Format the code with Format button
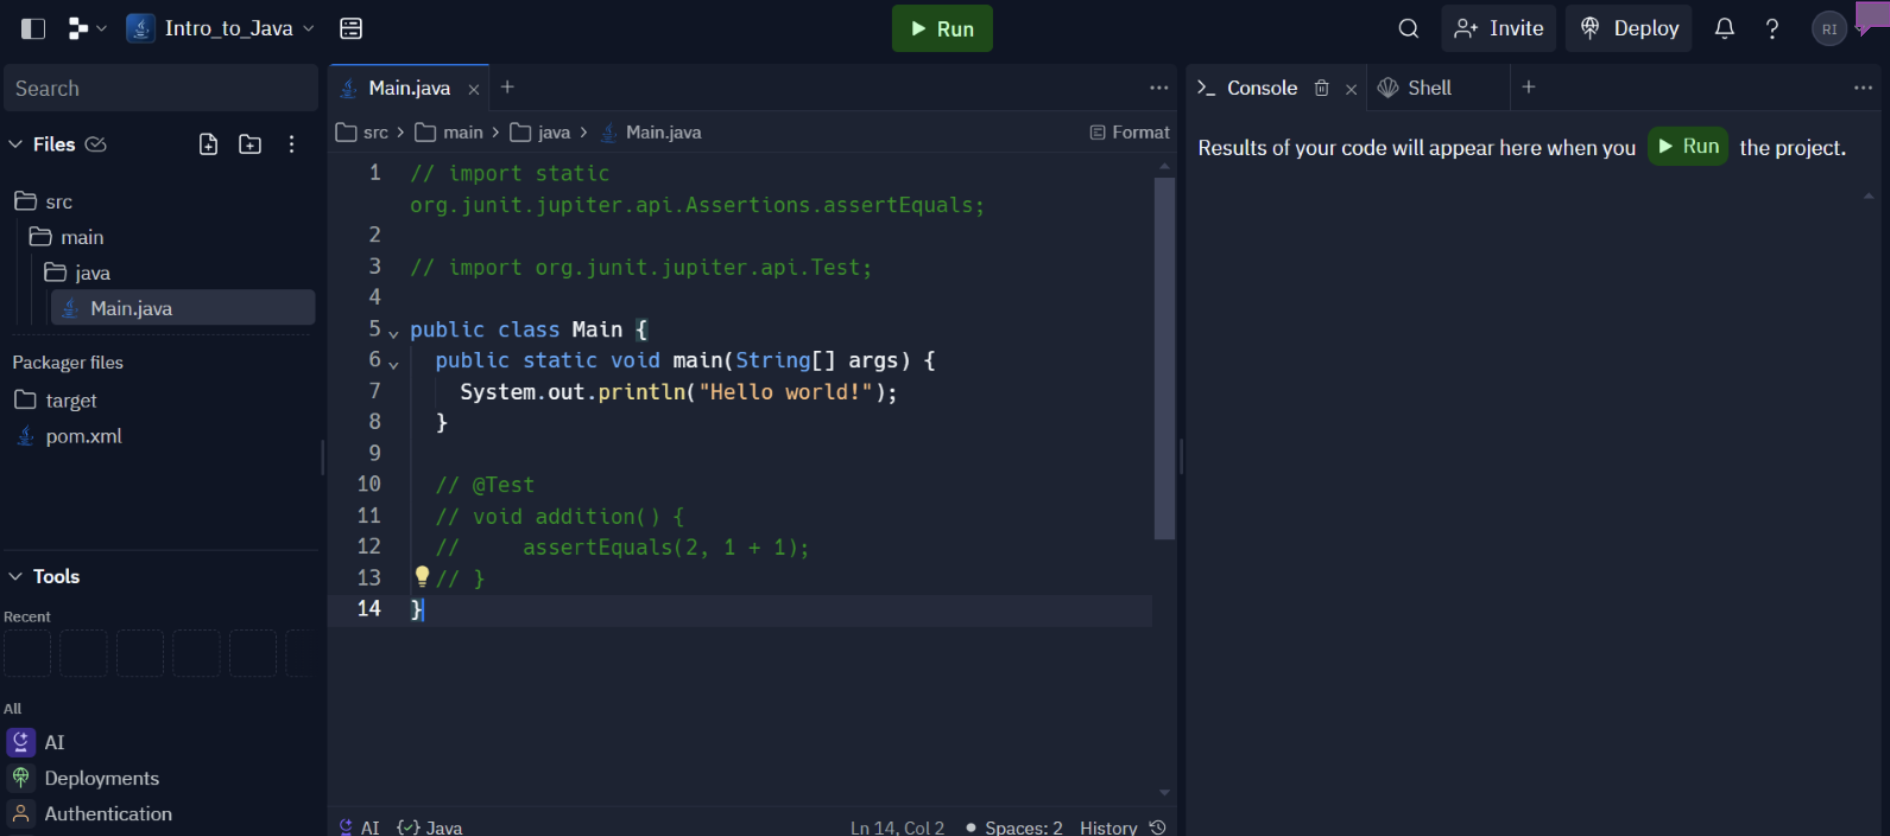Viewport: 1890px width, 836px height. pos(1129,132)
